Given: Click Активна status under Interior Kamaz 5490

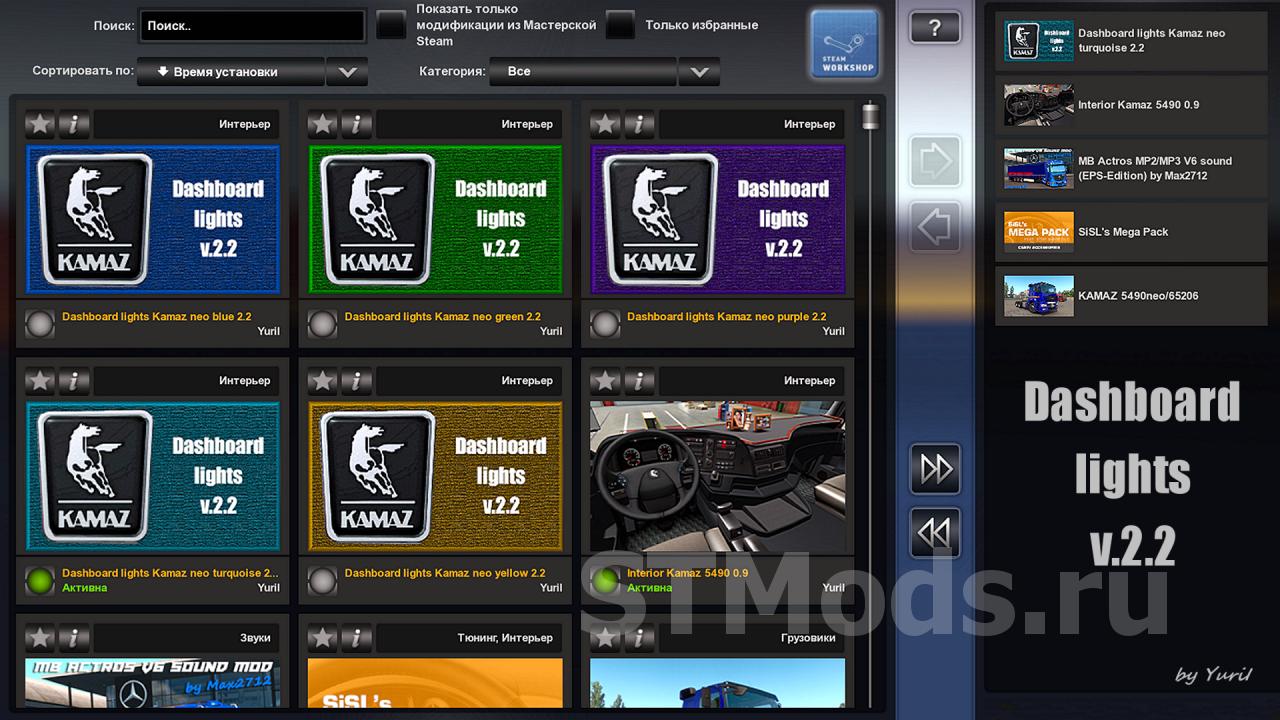Looking at the screenshot, I should pyautogui.click(x=649, y=588).
